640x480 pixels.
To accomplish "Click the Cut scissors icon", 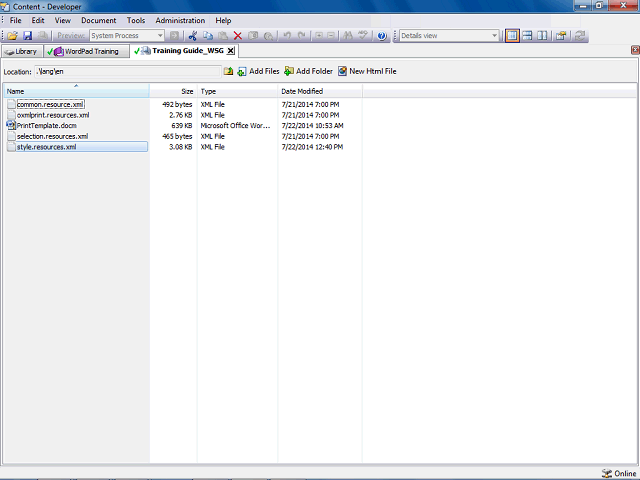I will (193, 36).
